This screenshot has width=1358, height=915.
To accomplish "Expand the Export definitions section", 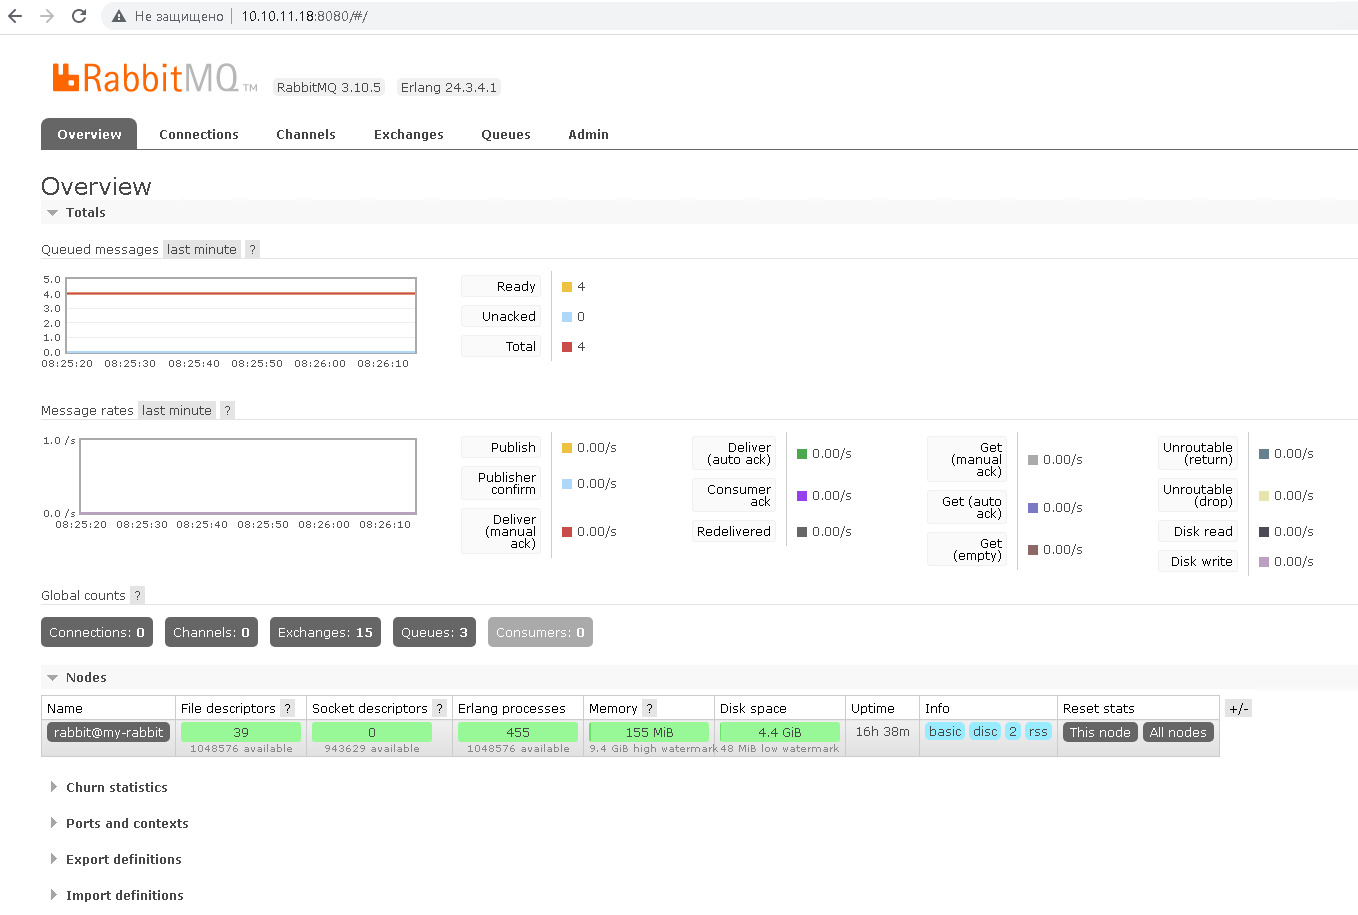I will coord(123,860).
